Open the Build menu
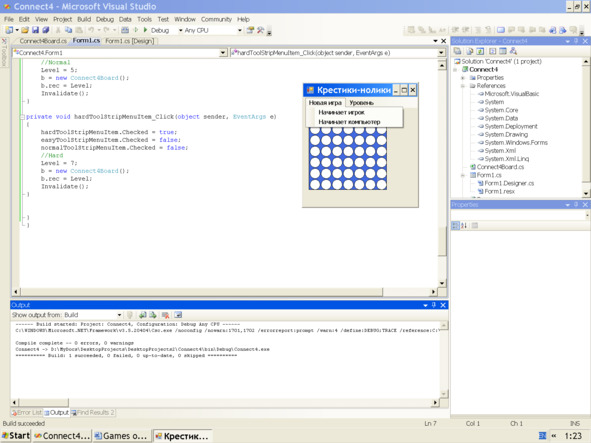Image resolution: width=591 pixels, height=443 pixels. coord(84,19)
